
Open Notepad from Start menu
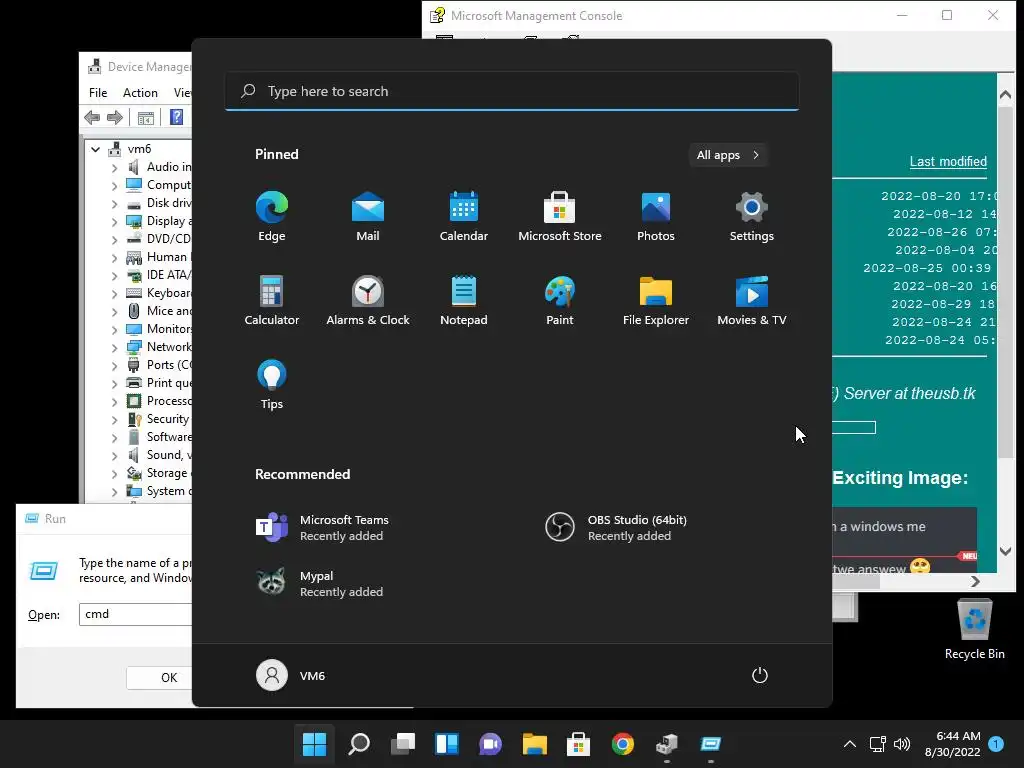click(464, 300)
